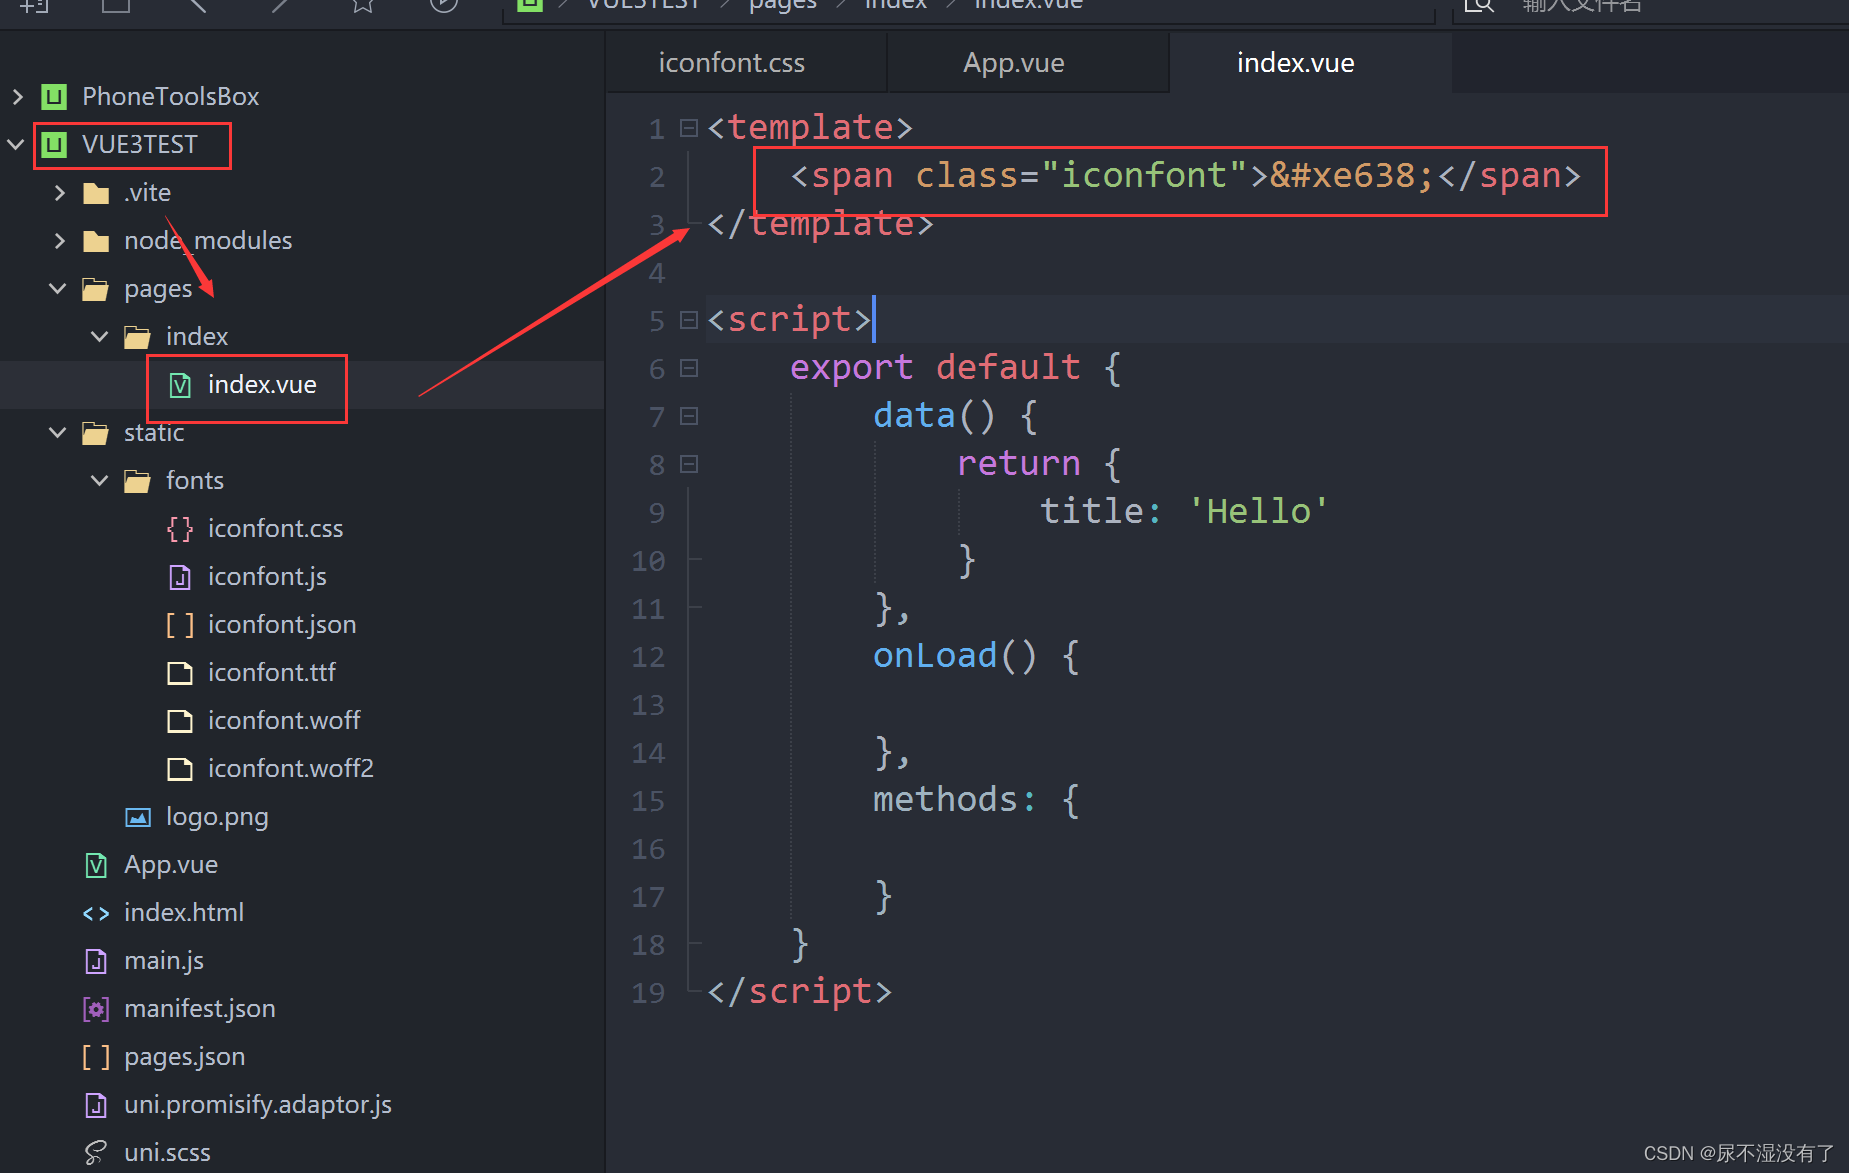
Task: Collapse the index folder arrow
Action: click(x=100, y=336)
